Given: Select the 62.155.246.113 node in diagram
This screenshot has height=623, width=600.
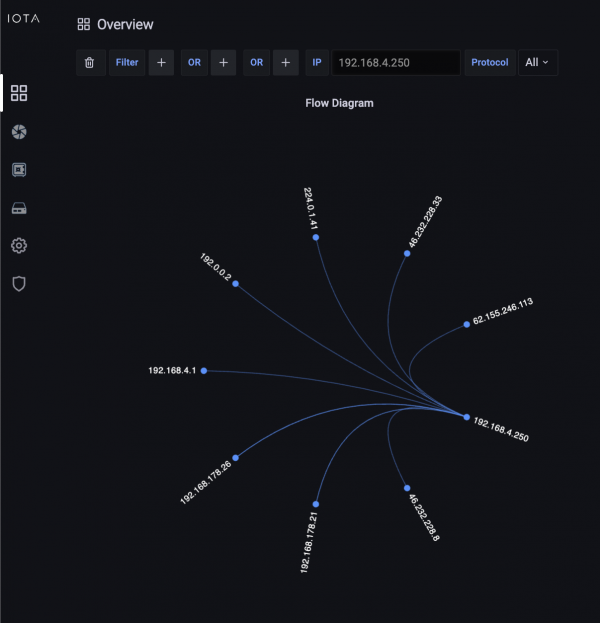Looking at the screenshot, I should 466,324.
